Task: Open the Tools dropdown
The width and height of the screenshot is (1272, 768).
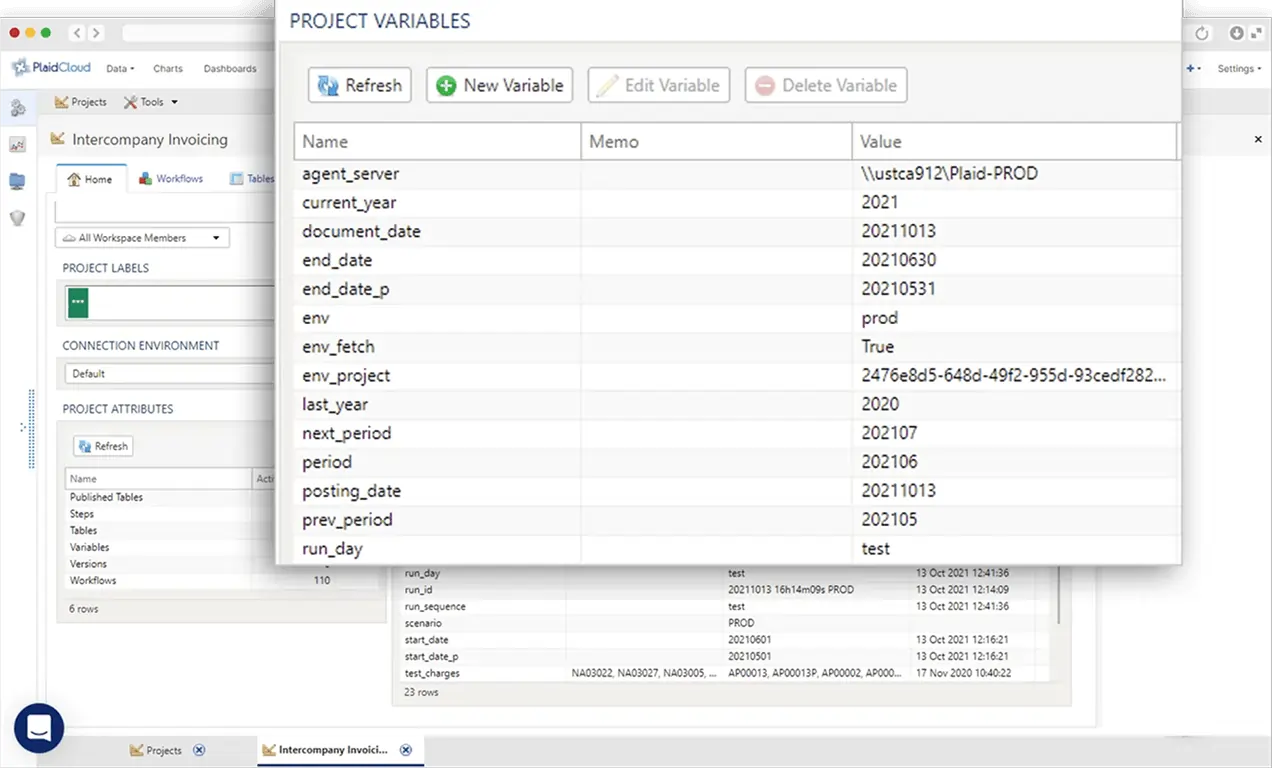Action: tap(151, 102)
